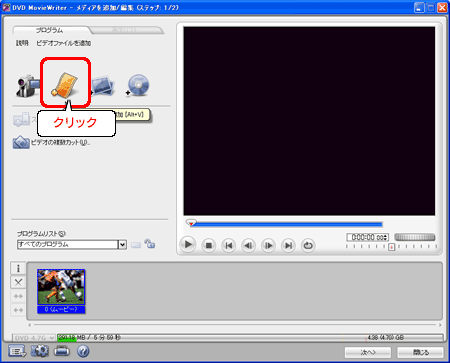The image size is (450, 363).
Task: Start playback with the Play button
Action: tap(188, 245)
